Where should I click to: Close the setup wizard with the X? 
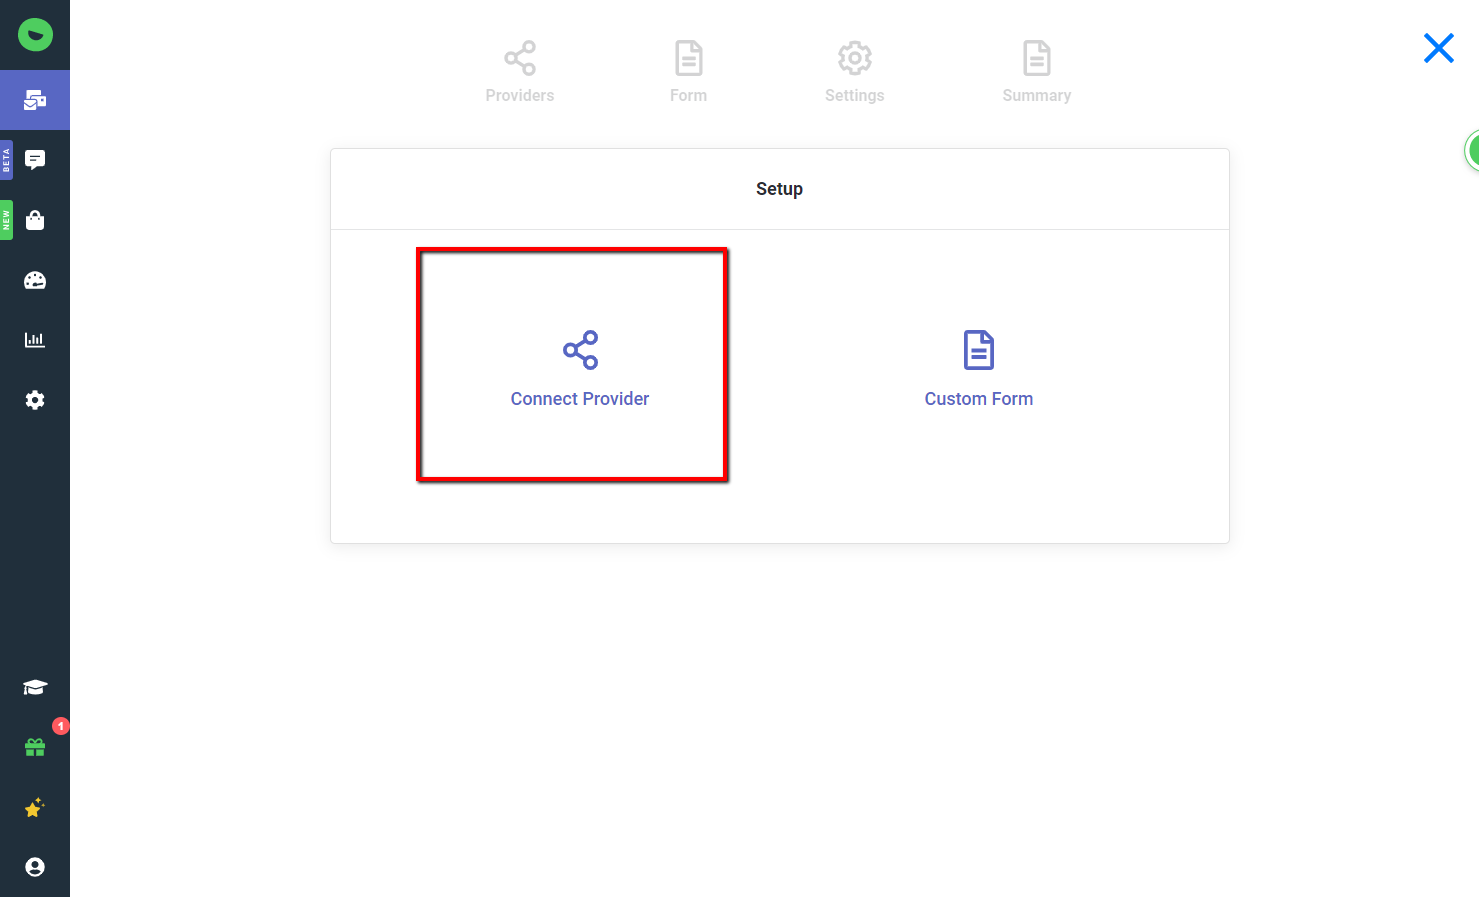(1438, 47)
